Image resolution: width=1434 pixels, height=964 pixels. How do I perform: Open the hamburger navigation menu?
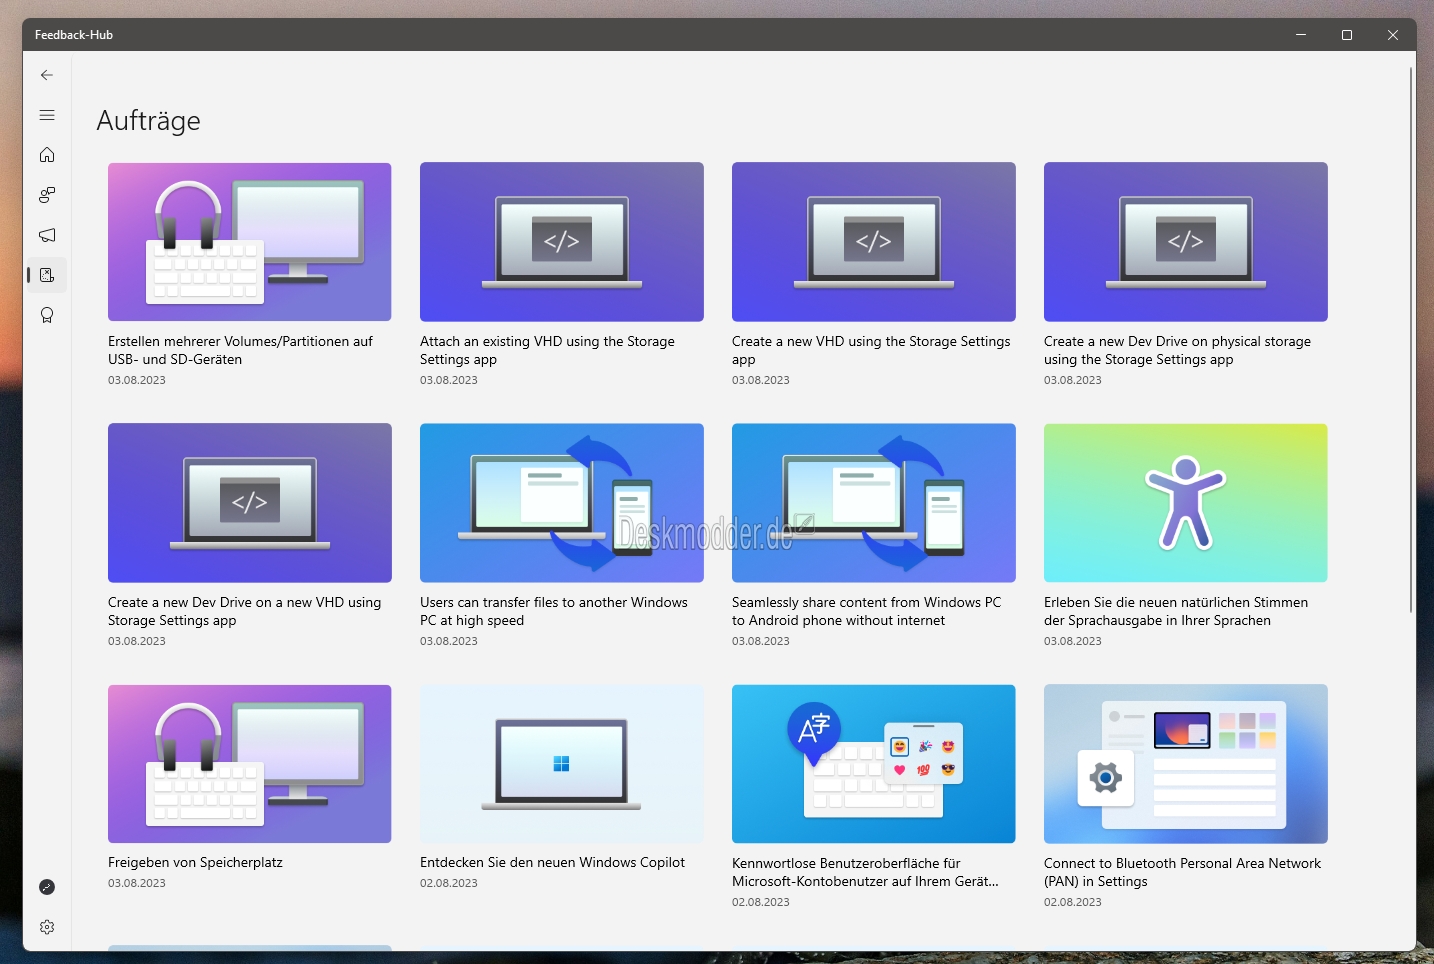pyautogui.click(x=47, y=115)
